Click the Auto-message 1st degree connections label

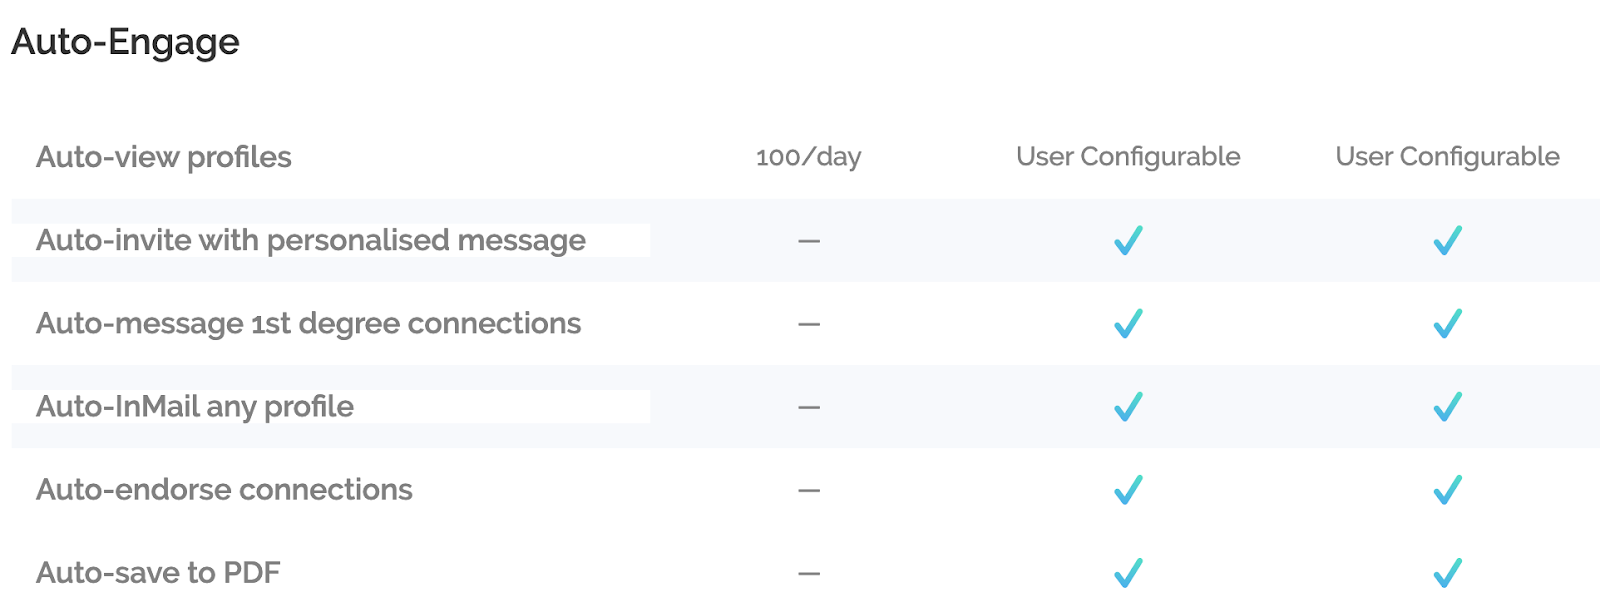click(x=308, y=323)
